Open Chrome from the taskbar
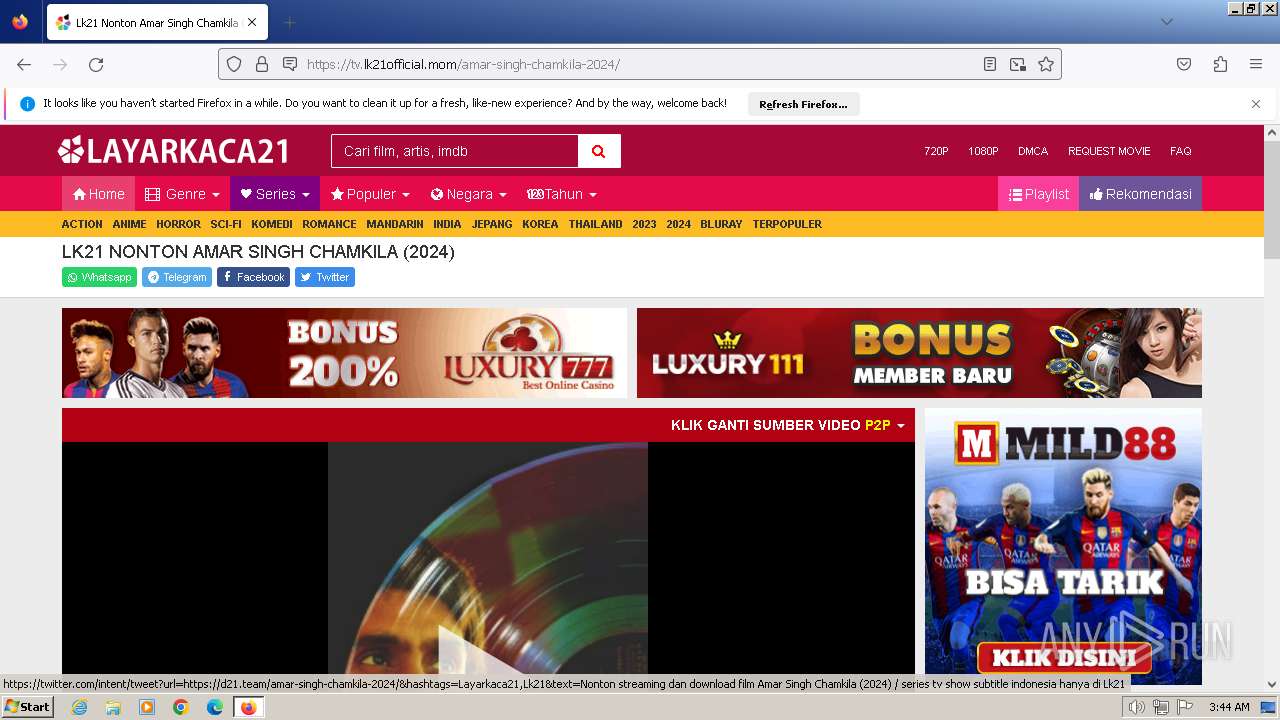Image resolution: width=1280 pixels, height=720 pixels. (181, 707)
